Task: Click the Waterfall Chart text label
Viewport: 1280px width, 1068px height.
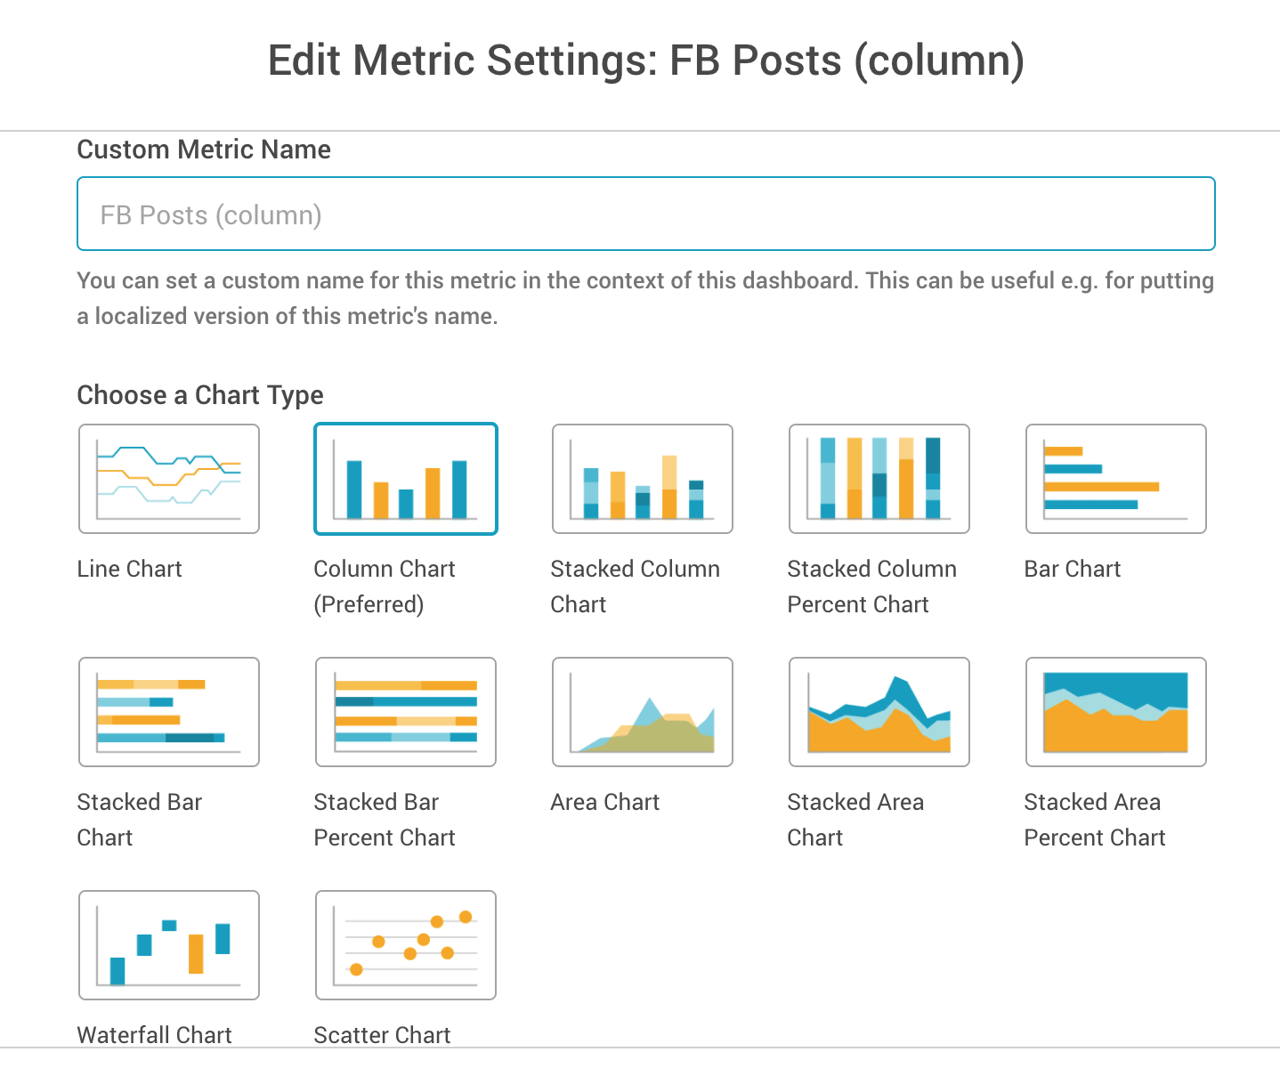Action: click(154, 1035)
